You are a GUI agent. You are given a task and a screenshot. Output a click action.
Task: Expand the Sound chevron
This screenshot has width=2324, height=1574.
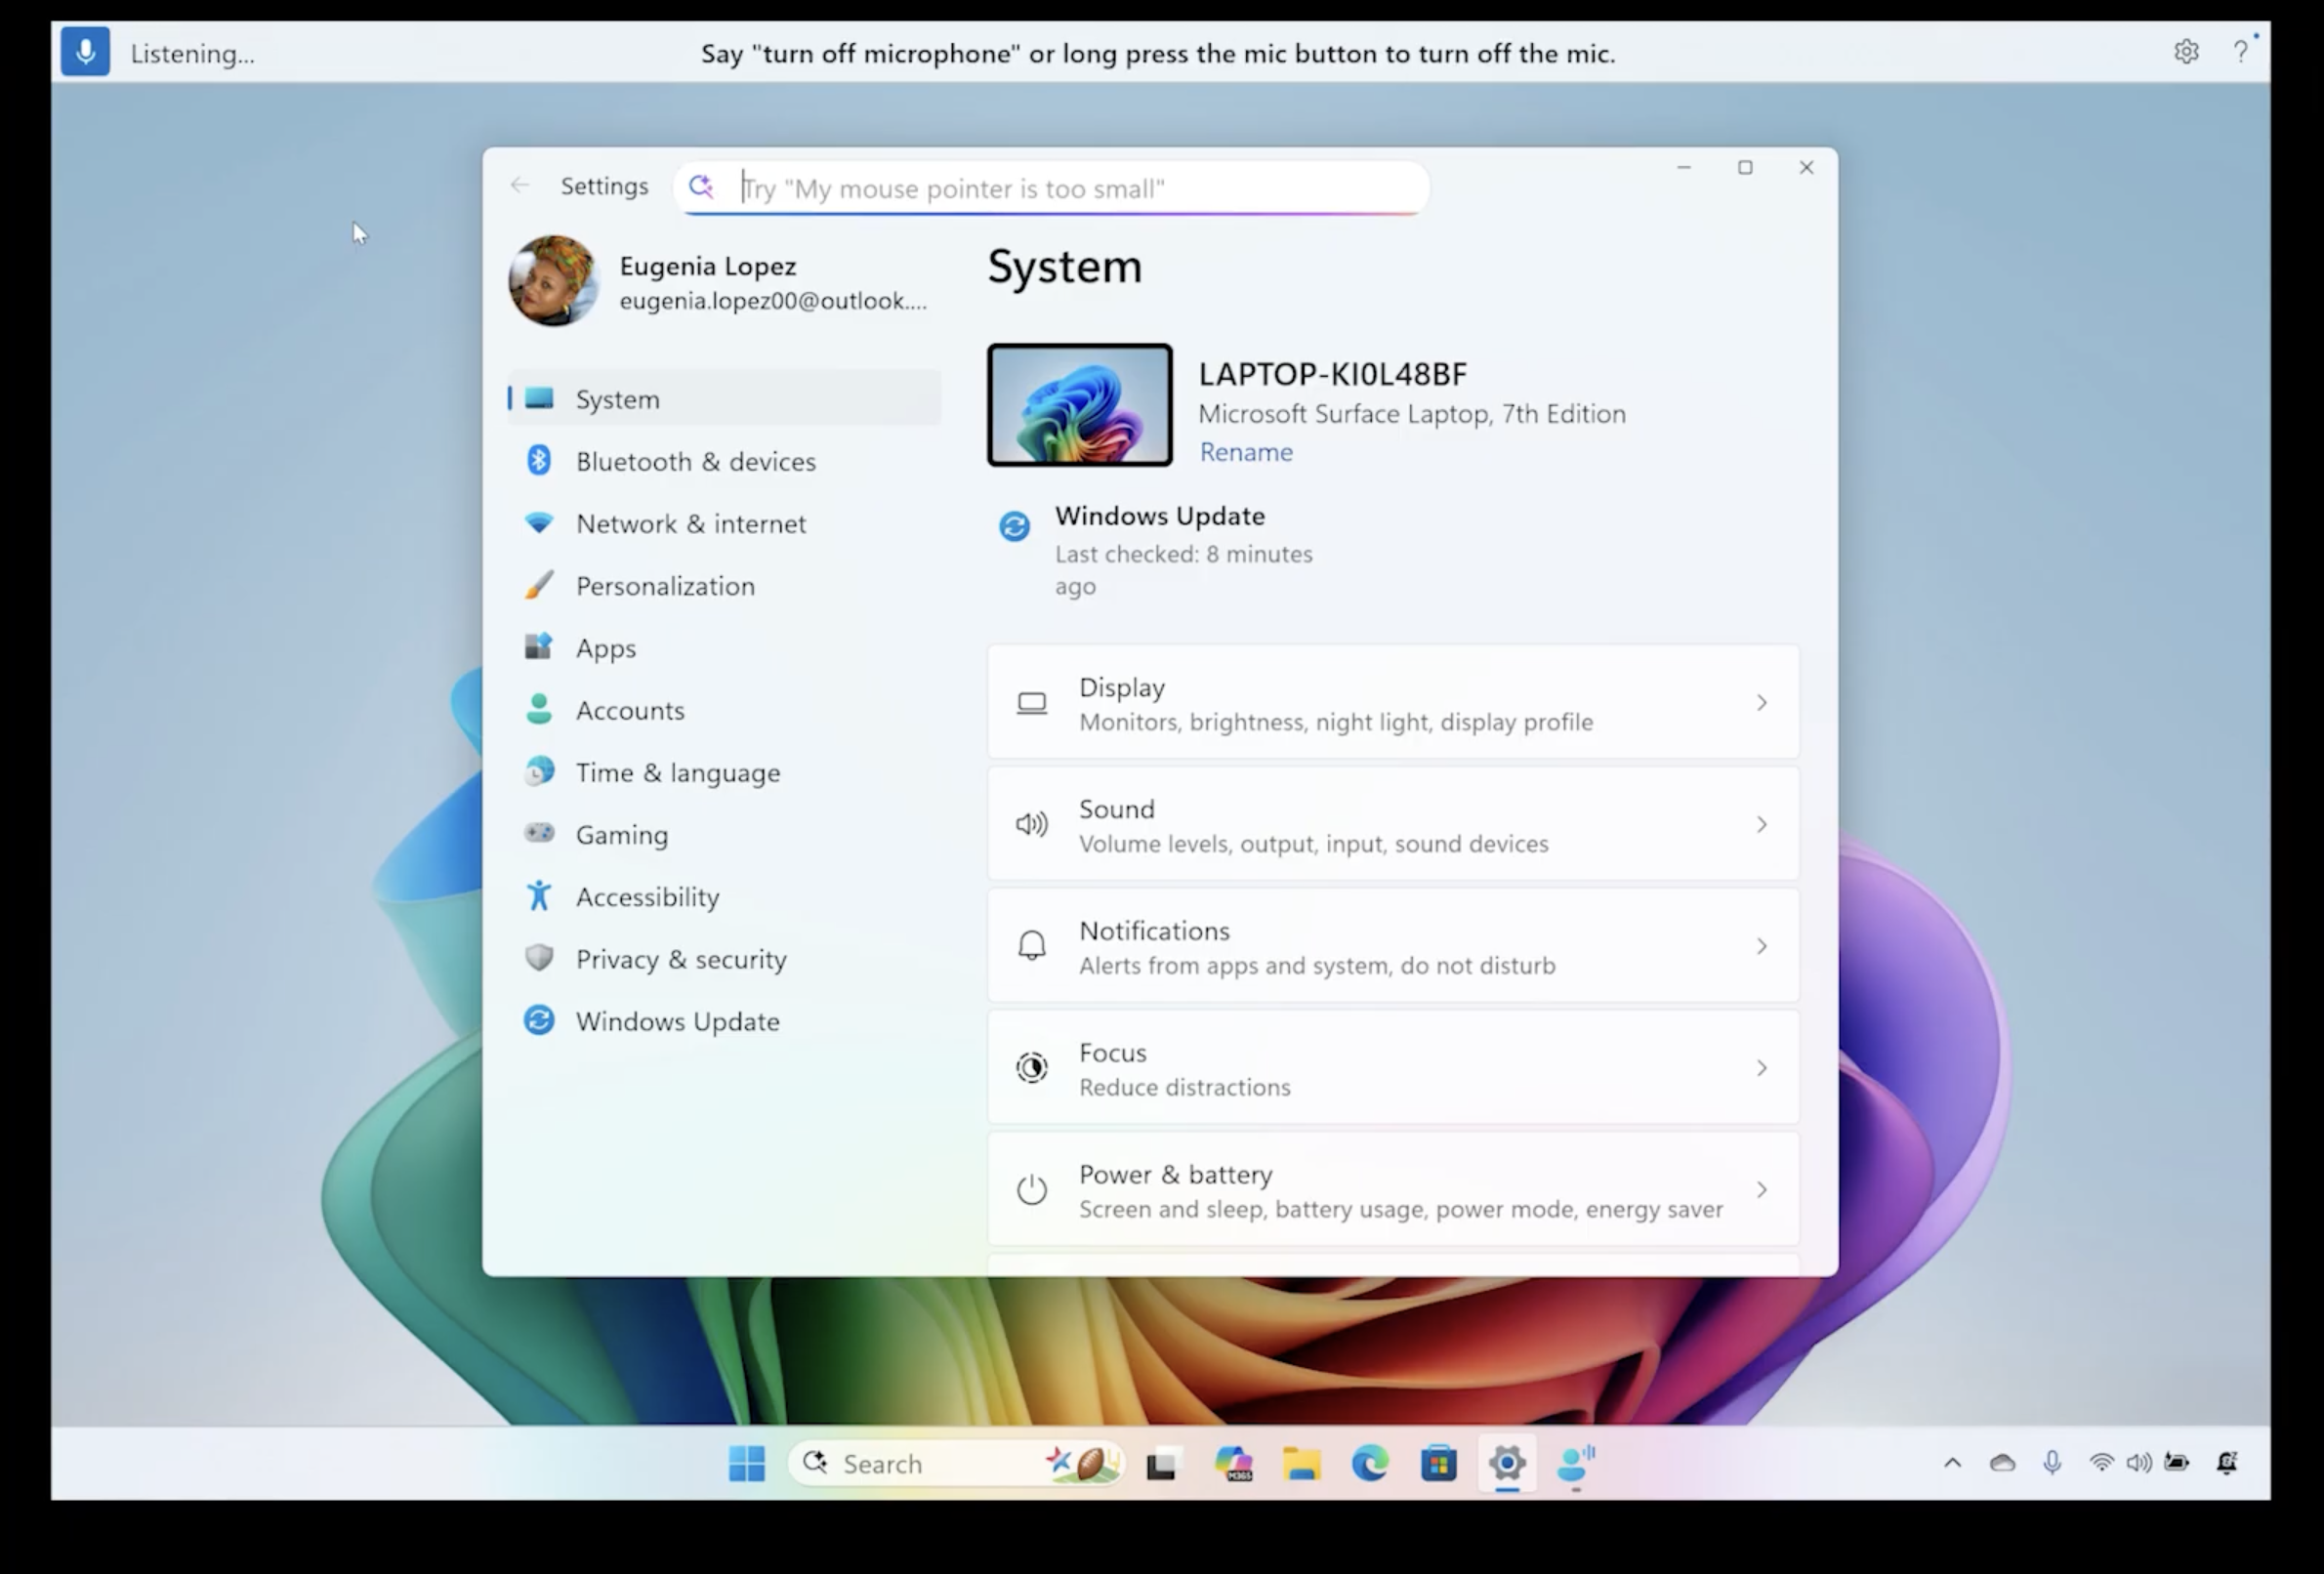pos(1762,825)
